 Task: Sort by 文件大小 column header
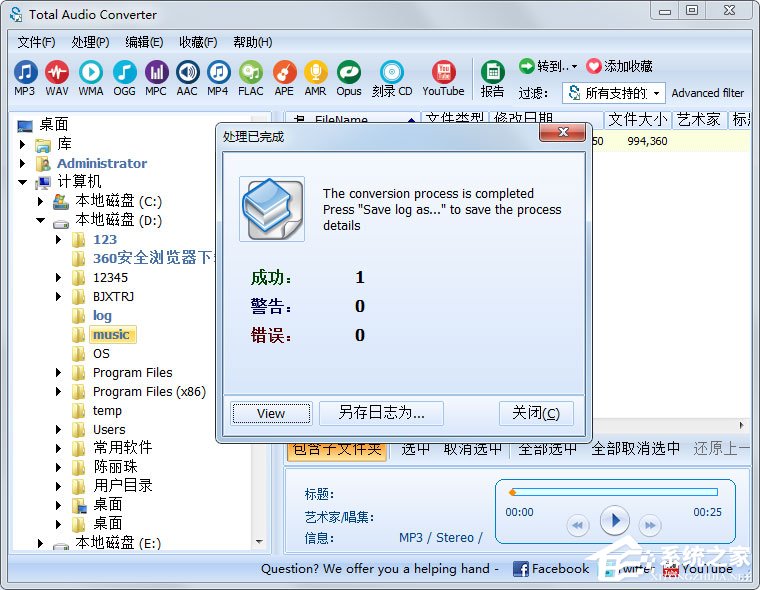click(x=638, y=119)
